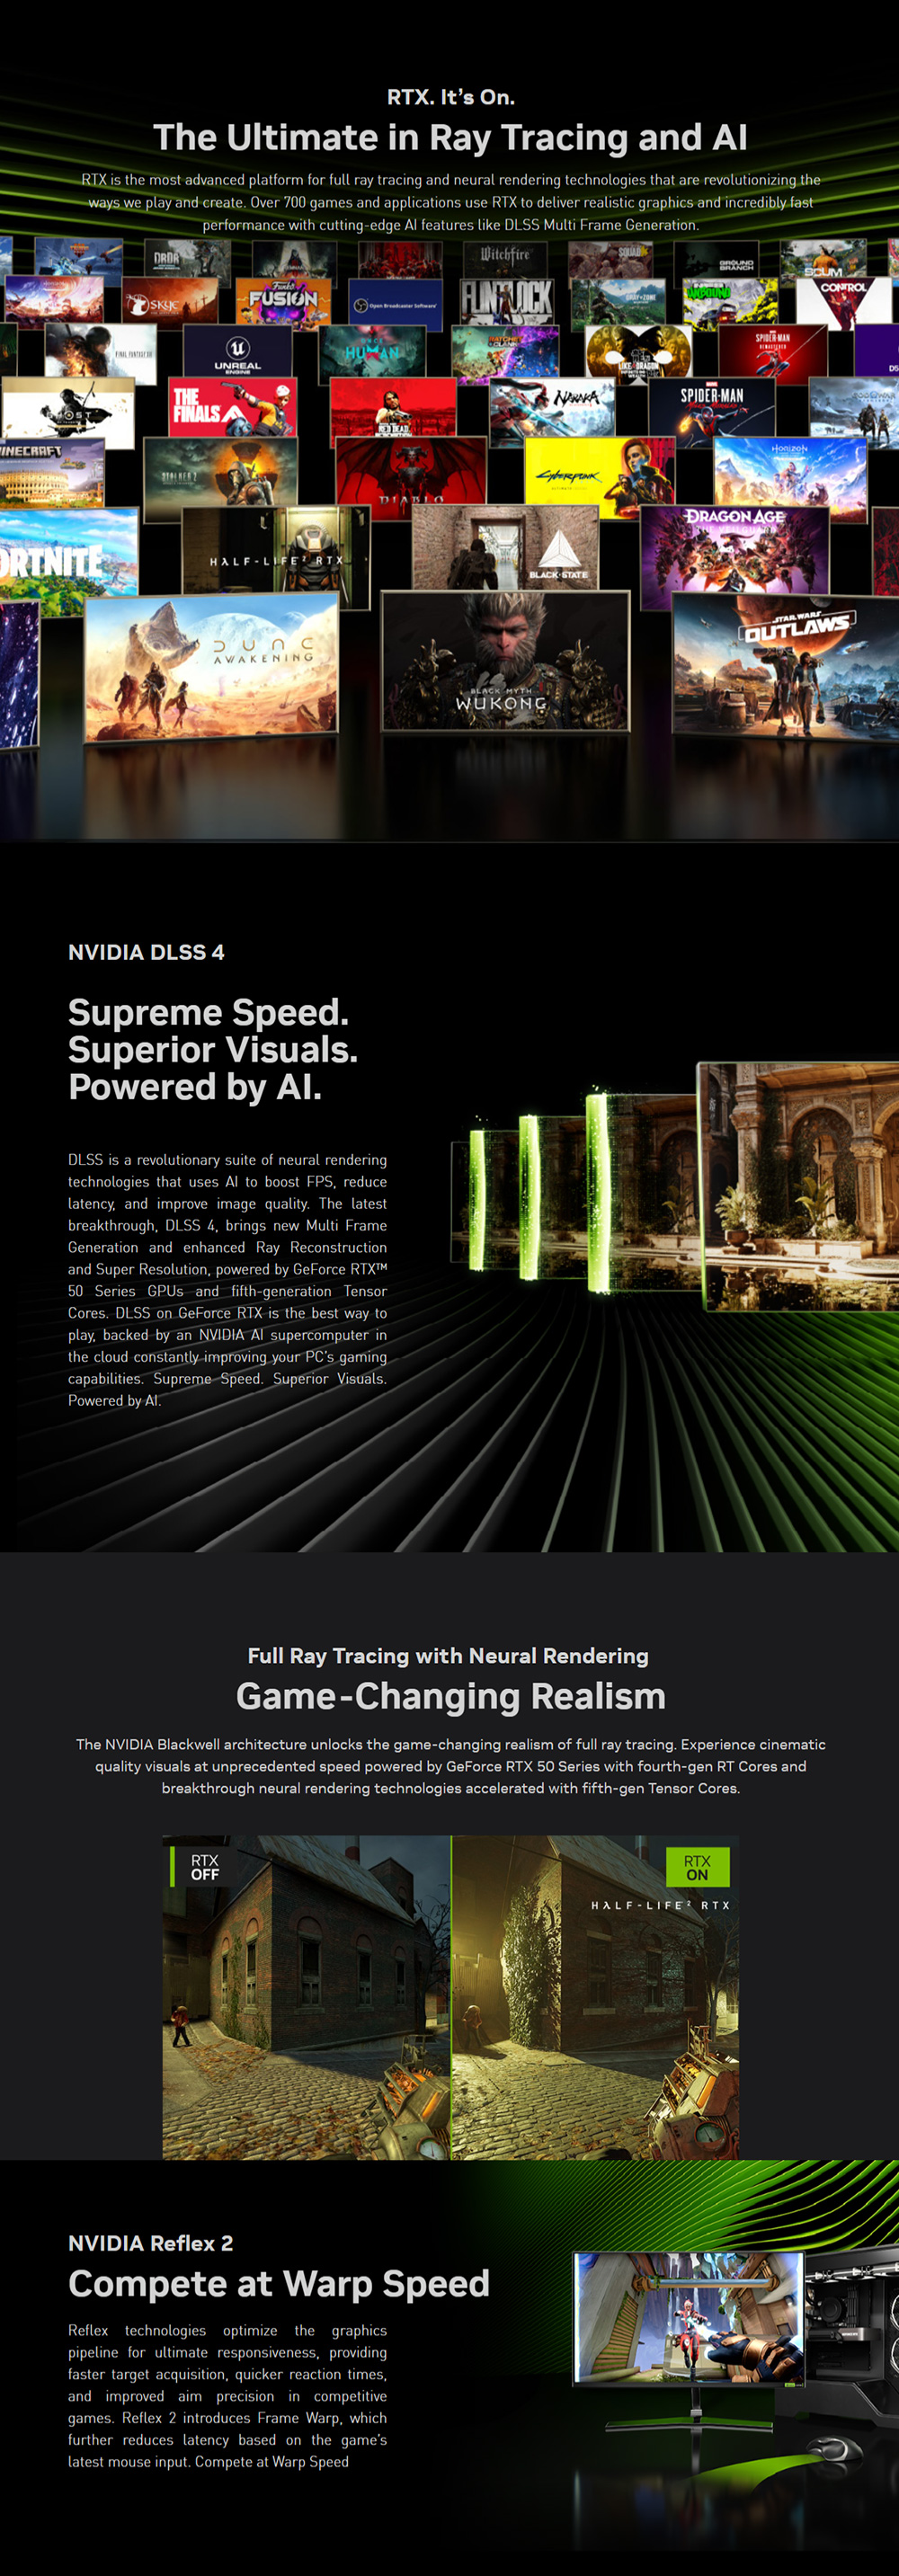The width and height of the screenshot is (899, 2576).
Task: Click the Flintlock game tile
Action: pos(505,298)
